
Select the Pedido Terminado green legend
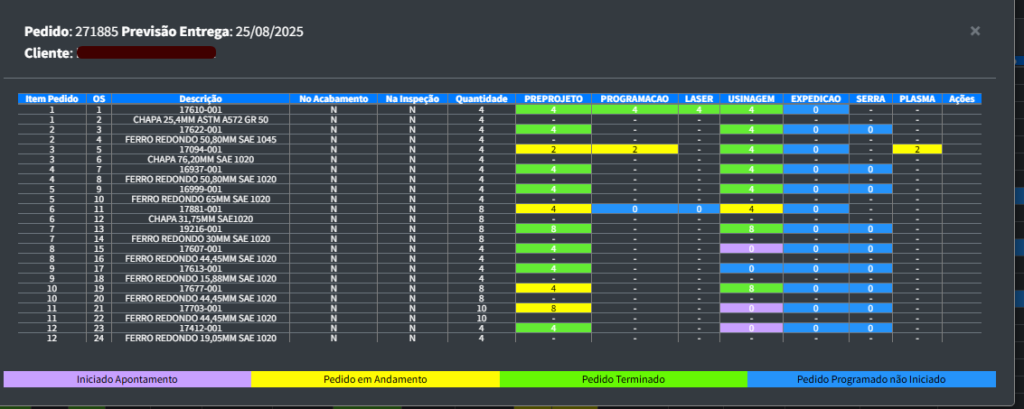(x=622, y=380)
